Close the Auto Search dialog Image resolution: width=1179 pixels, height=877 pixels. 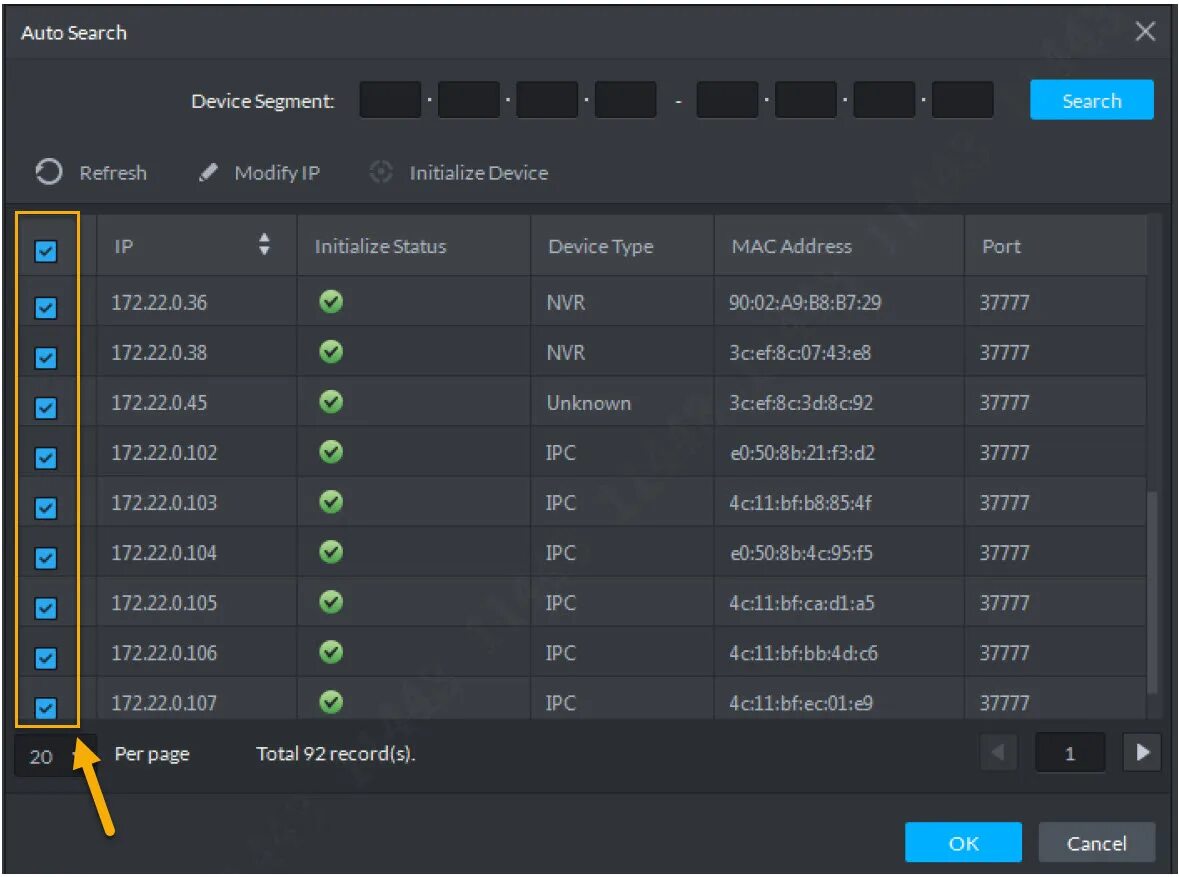(x=1145, y=32)
